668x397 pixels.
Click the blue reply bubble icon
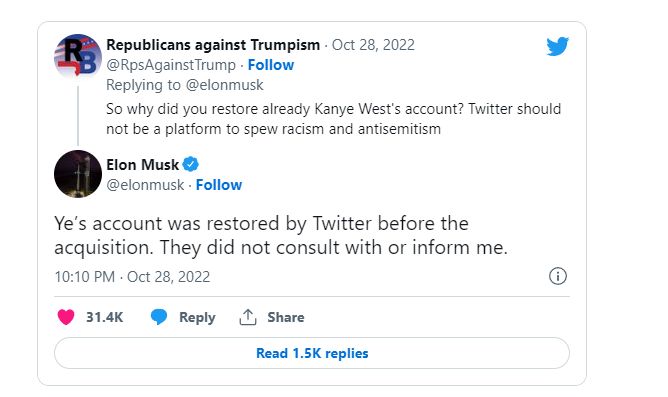[x=159, y=317]
